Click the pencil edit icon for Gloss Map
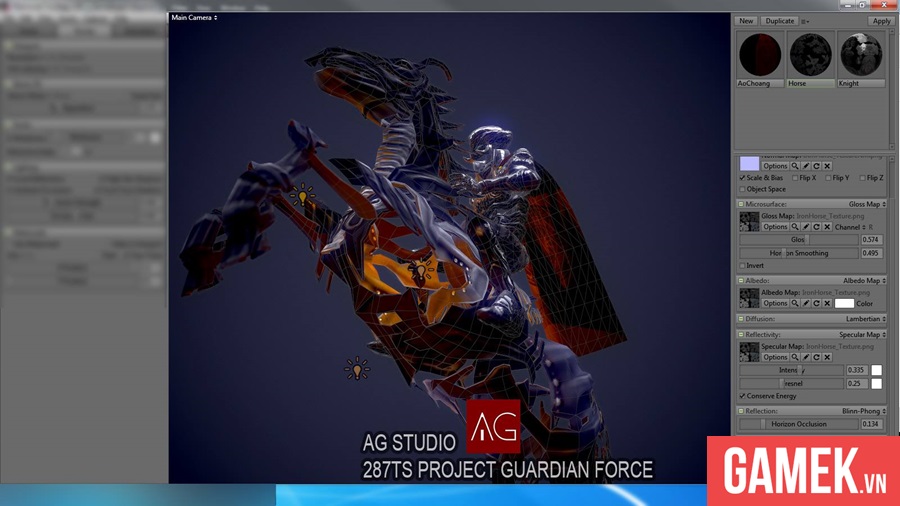Viewport: 900px width, 506px height. pos(806,227)
